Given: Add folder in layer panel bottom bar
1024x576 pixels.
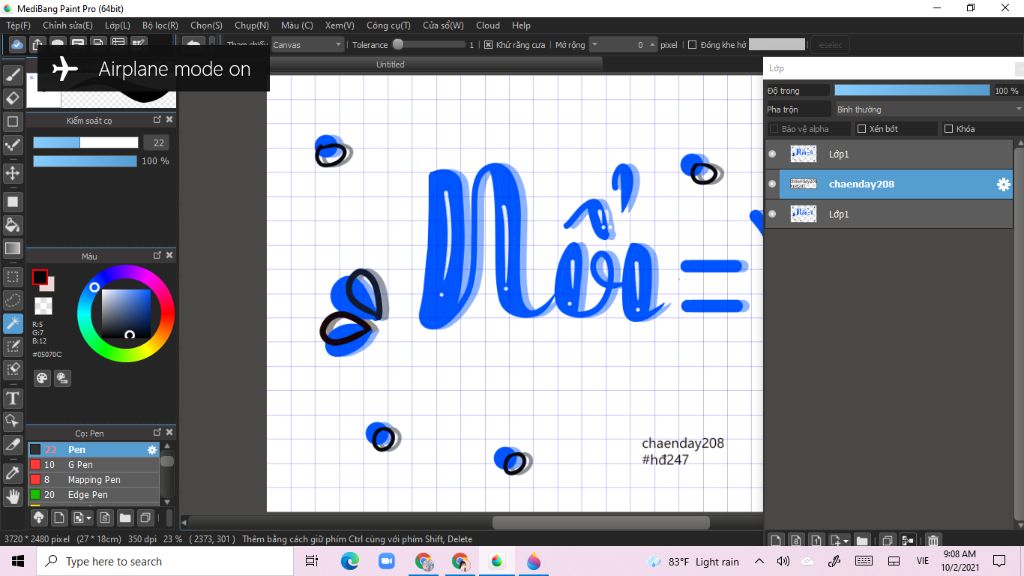Looking at the screenshot, I should (x=862, y=540).
